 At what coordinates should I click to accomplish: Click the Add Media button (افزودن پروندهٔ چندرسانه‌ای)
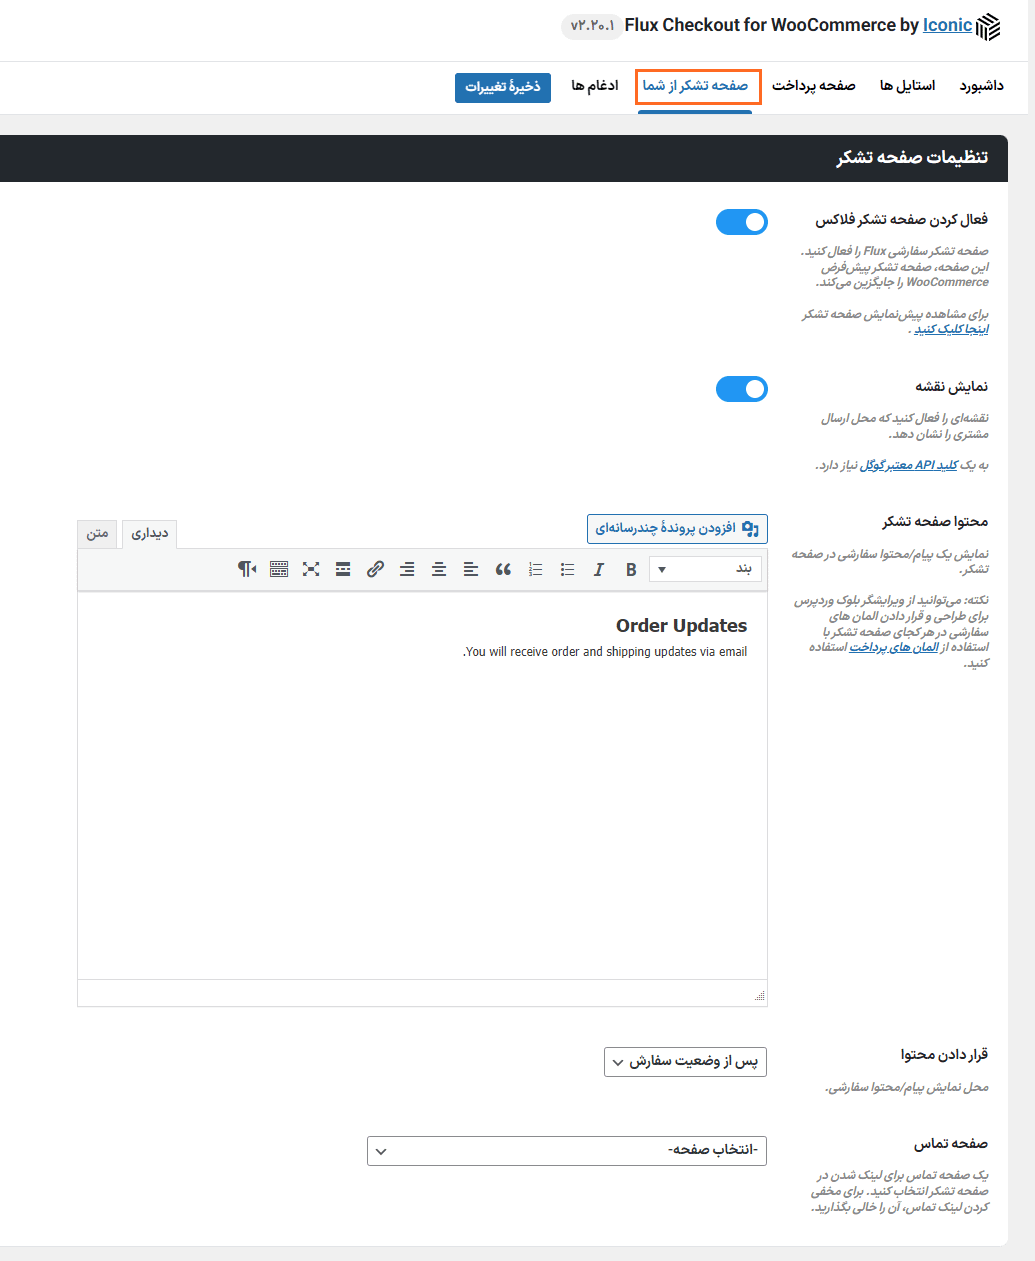coord(677,528)
